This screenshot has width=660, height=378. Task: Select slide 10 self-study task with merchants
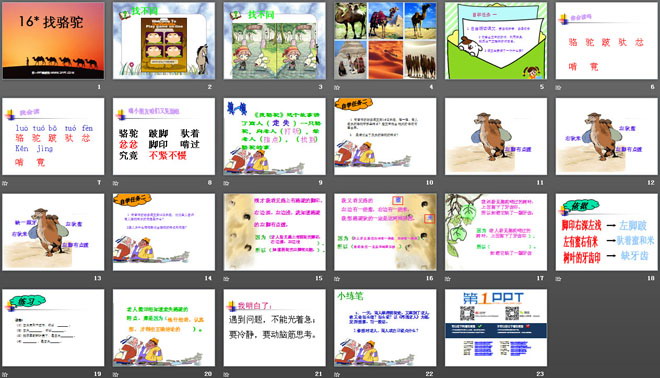tap(385, 136)
